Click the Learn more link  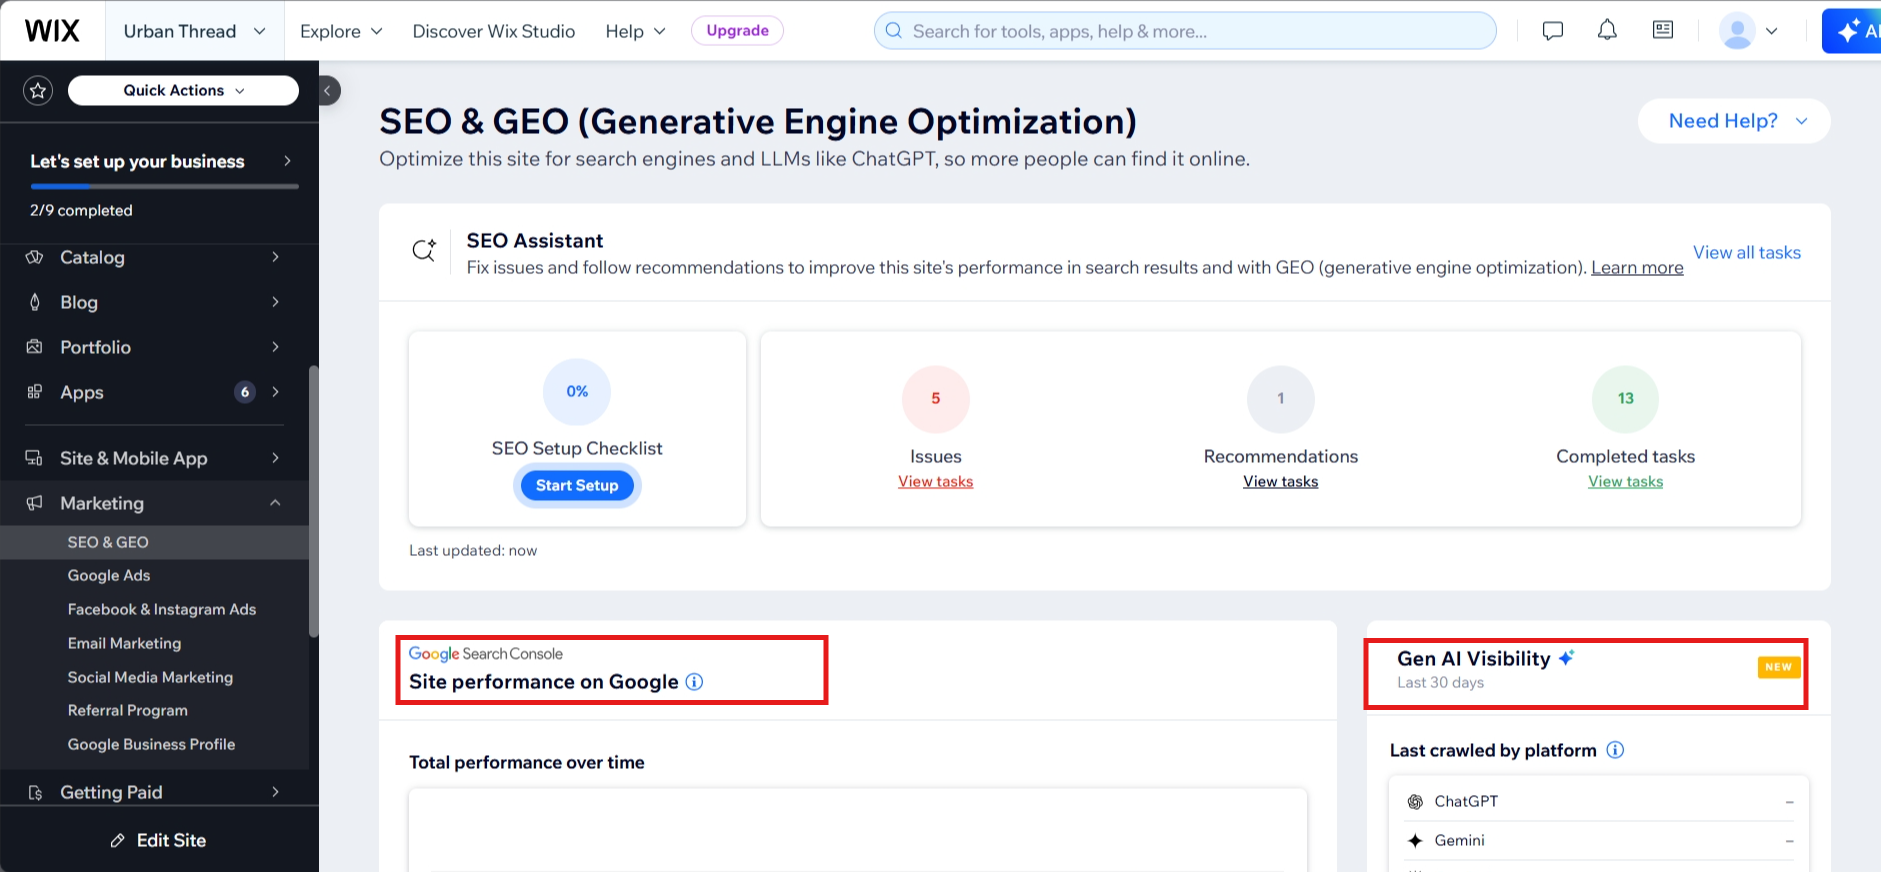click(x=1637, y=268)
